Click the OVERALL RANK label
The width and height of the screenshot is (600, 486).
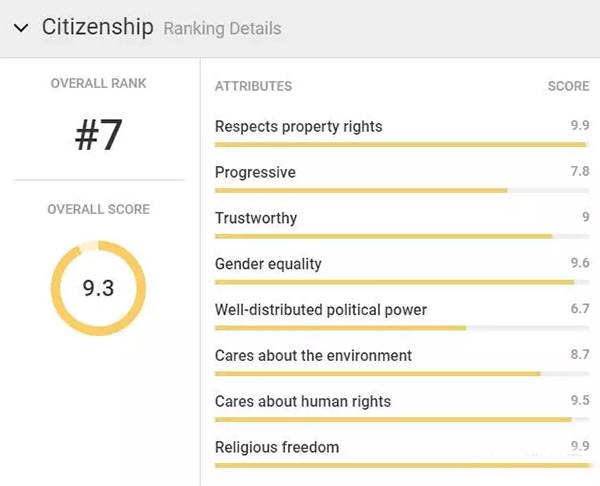[x=98, y=84]
